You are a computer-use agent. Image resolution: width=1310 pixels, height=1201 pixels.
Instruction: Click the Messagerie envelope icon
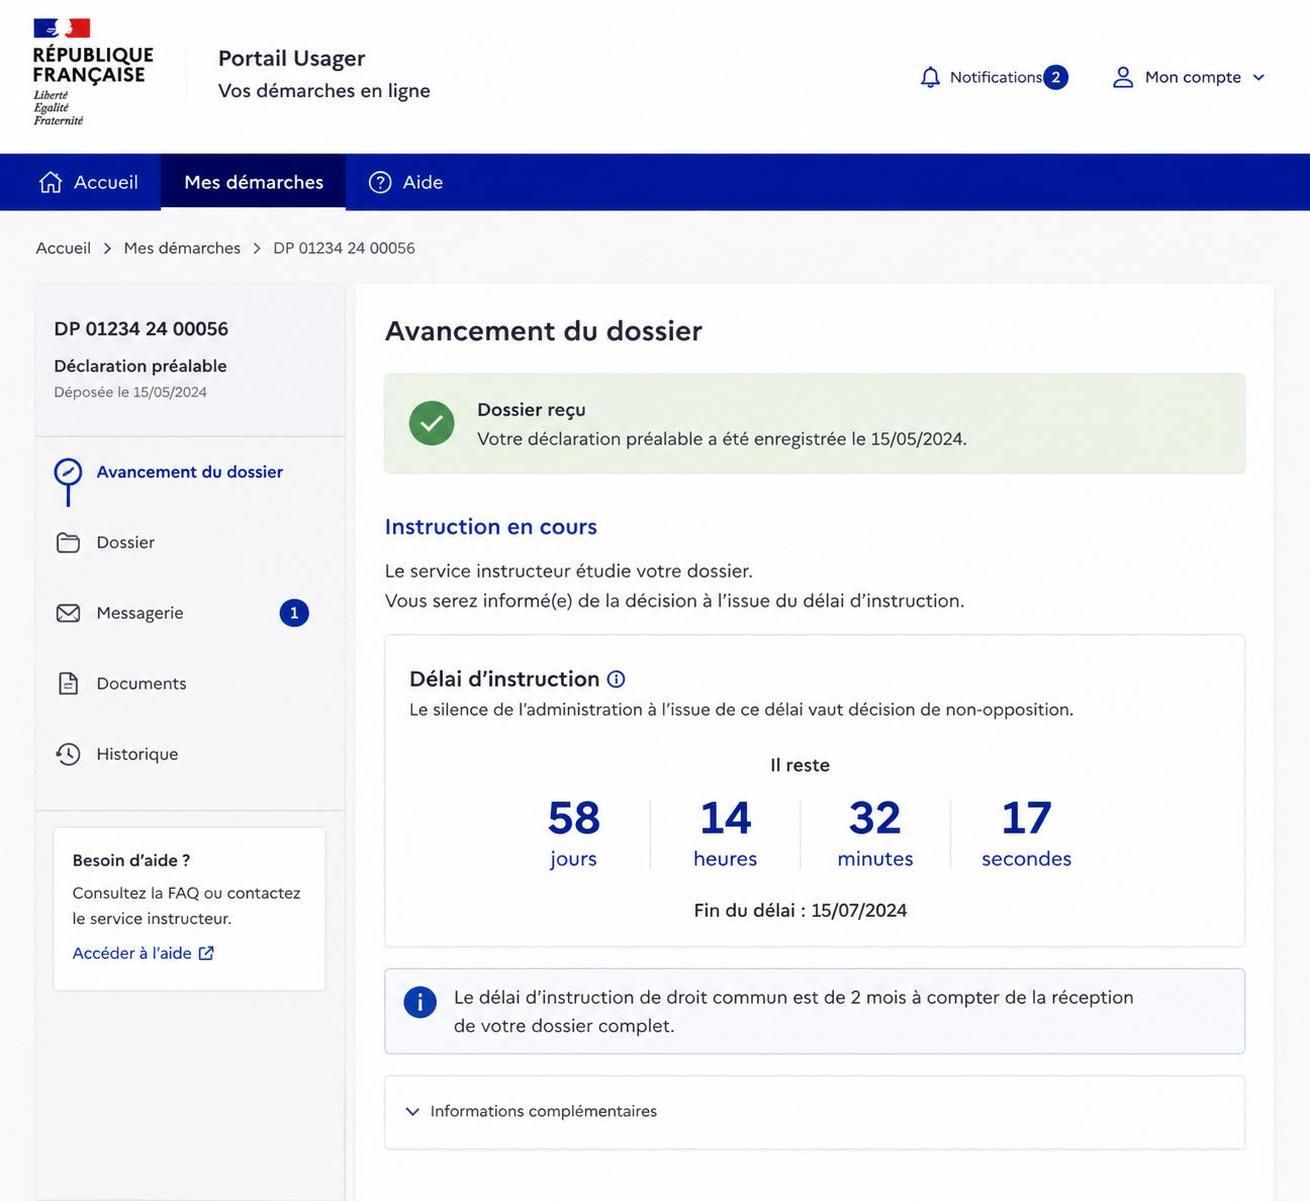point(68,613)
